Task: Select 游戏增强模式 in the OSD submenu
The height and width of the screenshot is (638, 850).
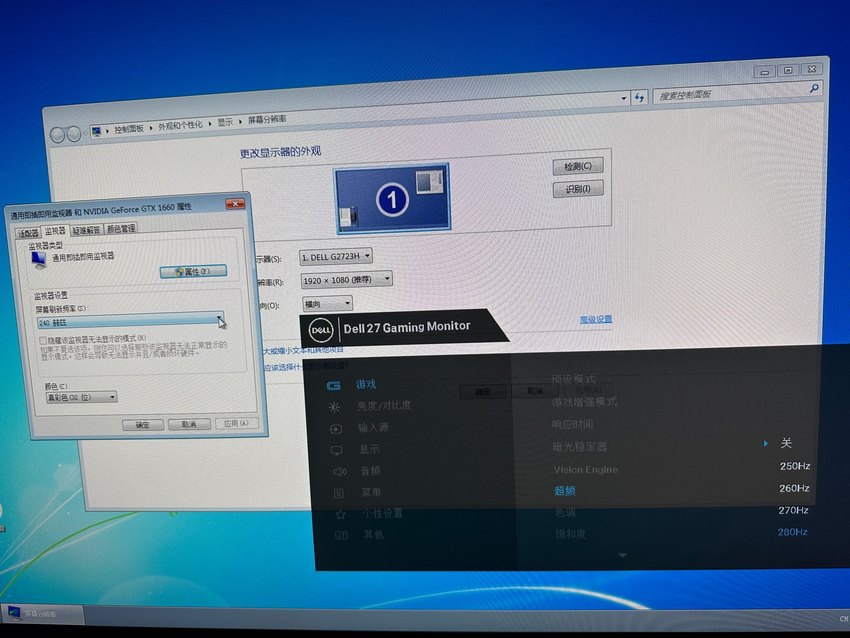Action: point(584,402)
